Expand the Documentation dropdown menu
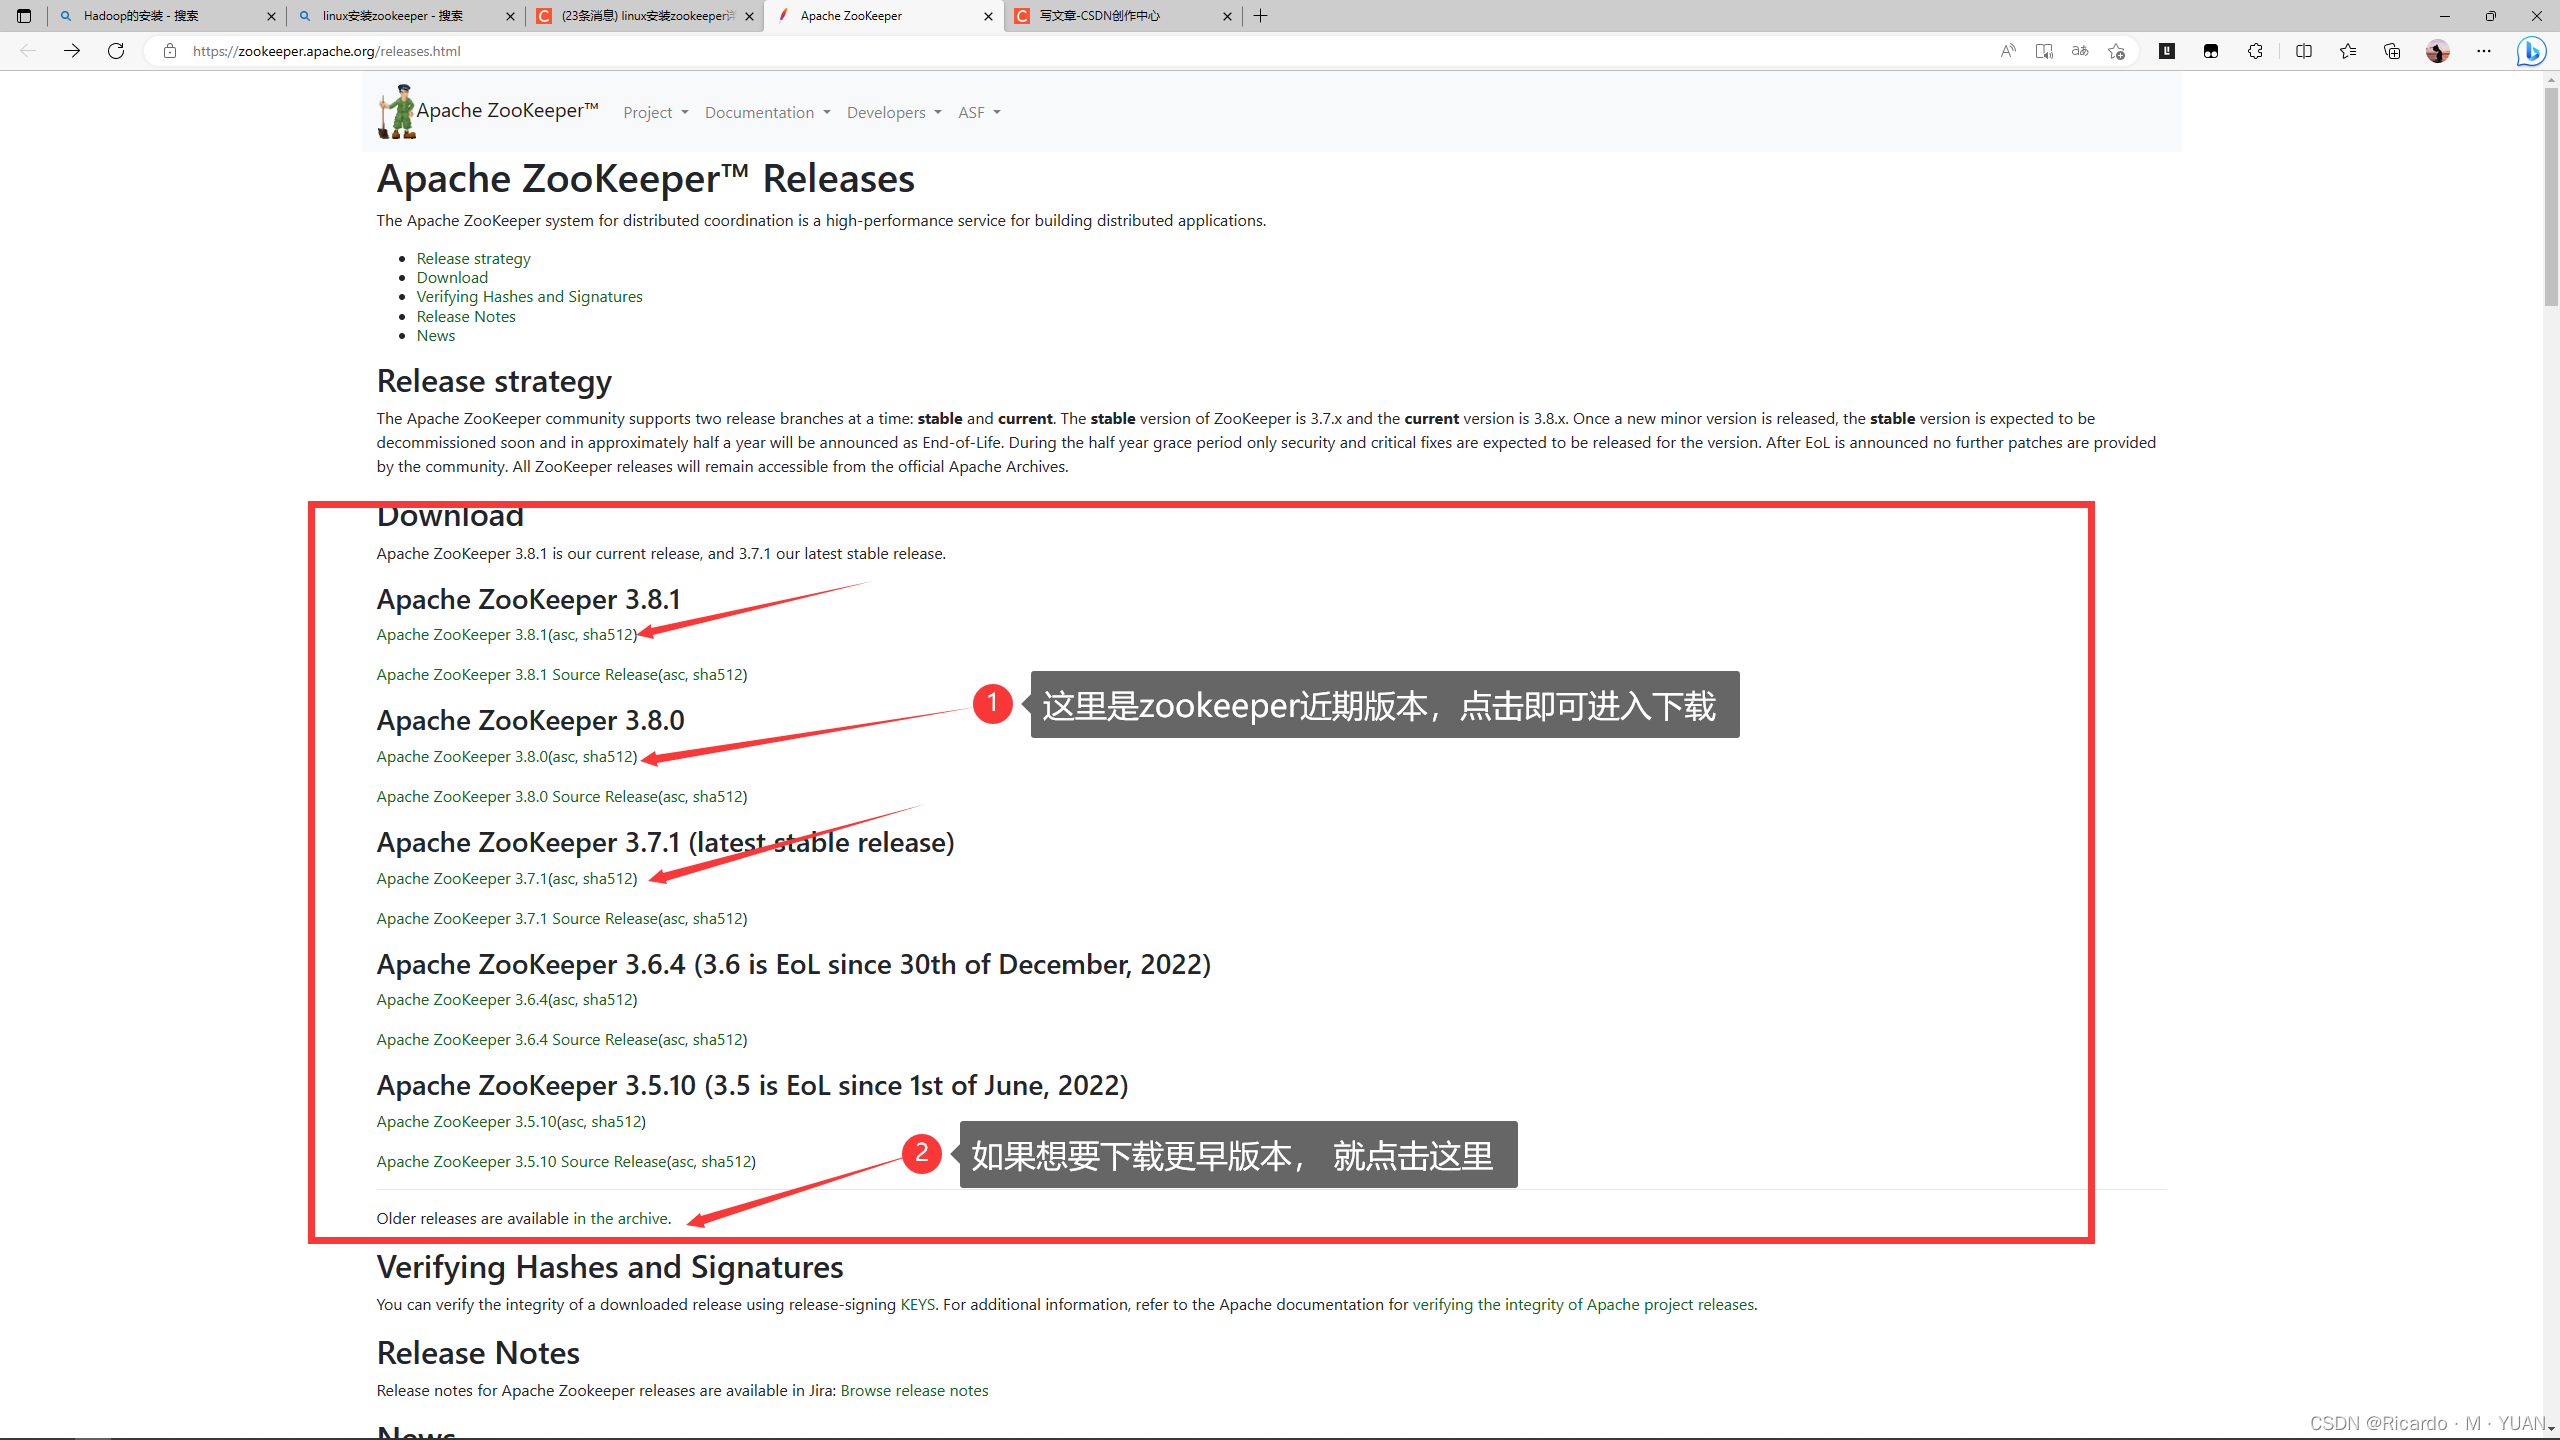The image size is (2560, 1440). point(767,112)
